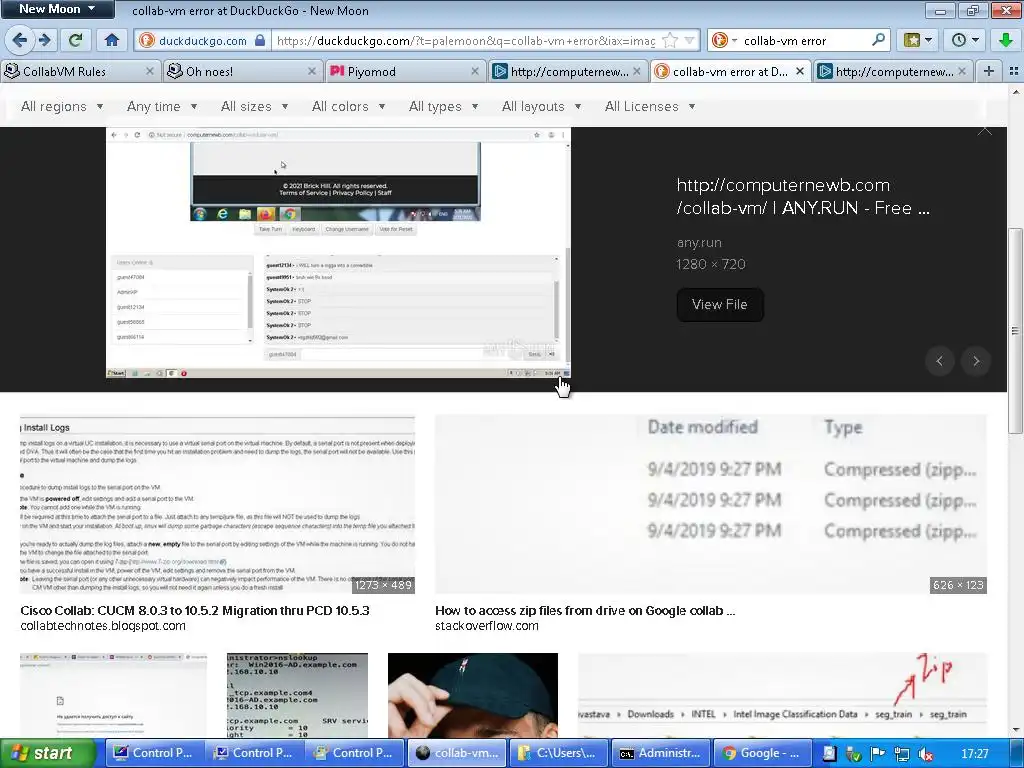Expand the Any time filter
The width and height of the screenshot is (1024, 768).
coord(162,106)
